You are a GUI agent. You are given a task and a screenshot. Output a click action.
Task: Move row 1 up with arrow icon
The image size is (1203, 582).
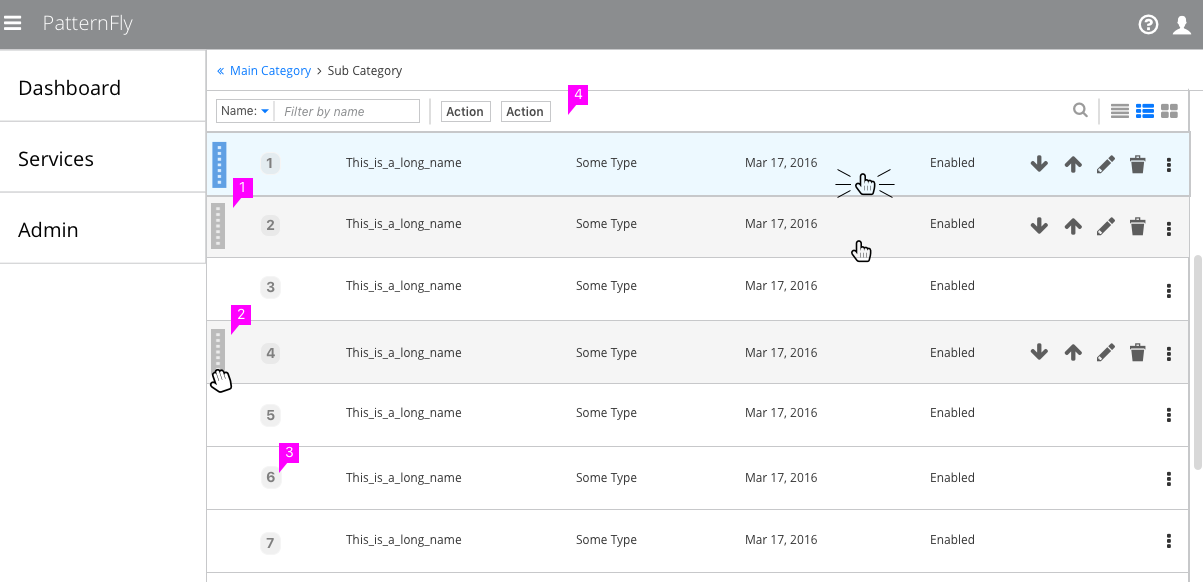pos(1073,165)
